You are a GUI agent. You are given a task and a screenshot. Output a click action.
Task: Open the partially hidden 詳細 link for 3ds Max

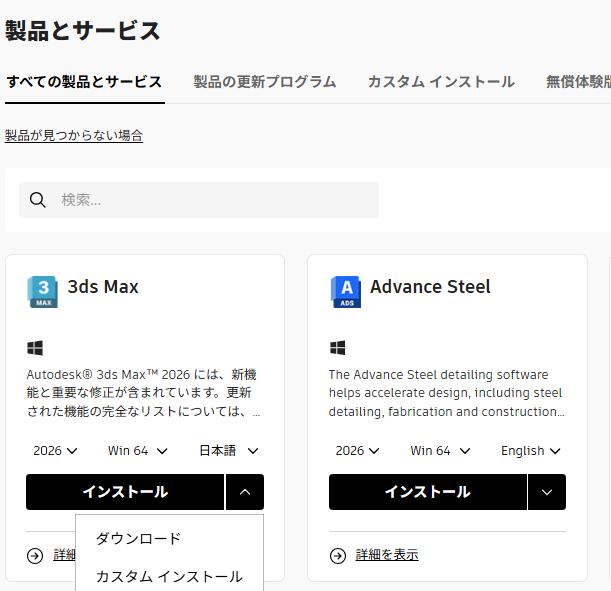(x=64, y=555)
